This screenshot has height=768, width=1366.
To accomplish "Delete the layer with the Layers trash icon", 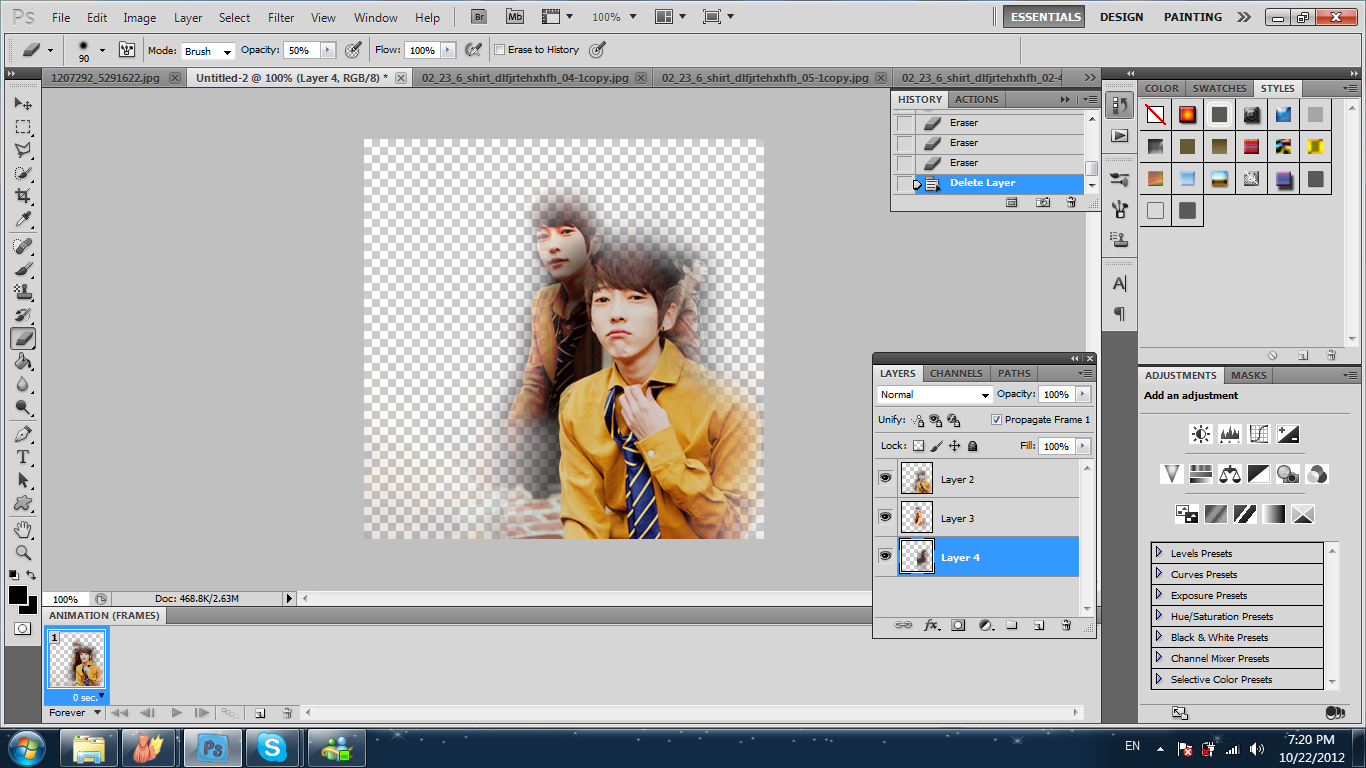I will pos(1066,625).
